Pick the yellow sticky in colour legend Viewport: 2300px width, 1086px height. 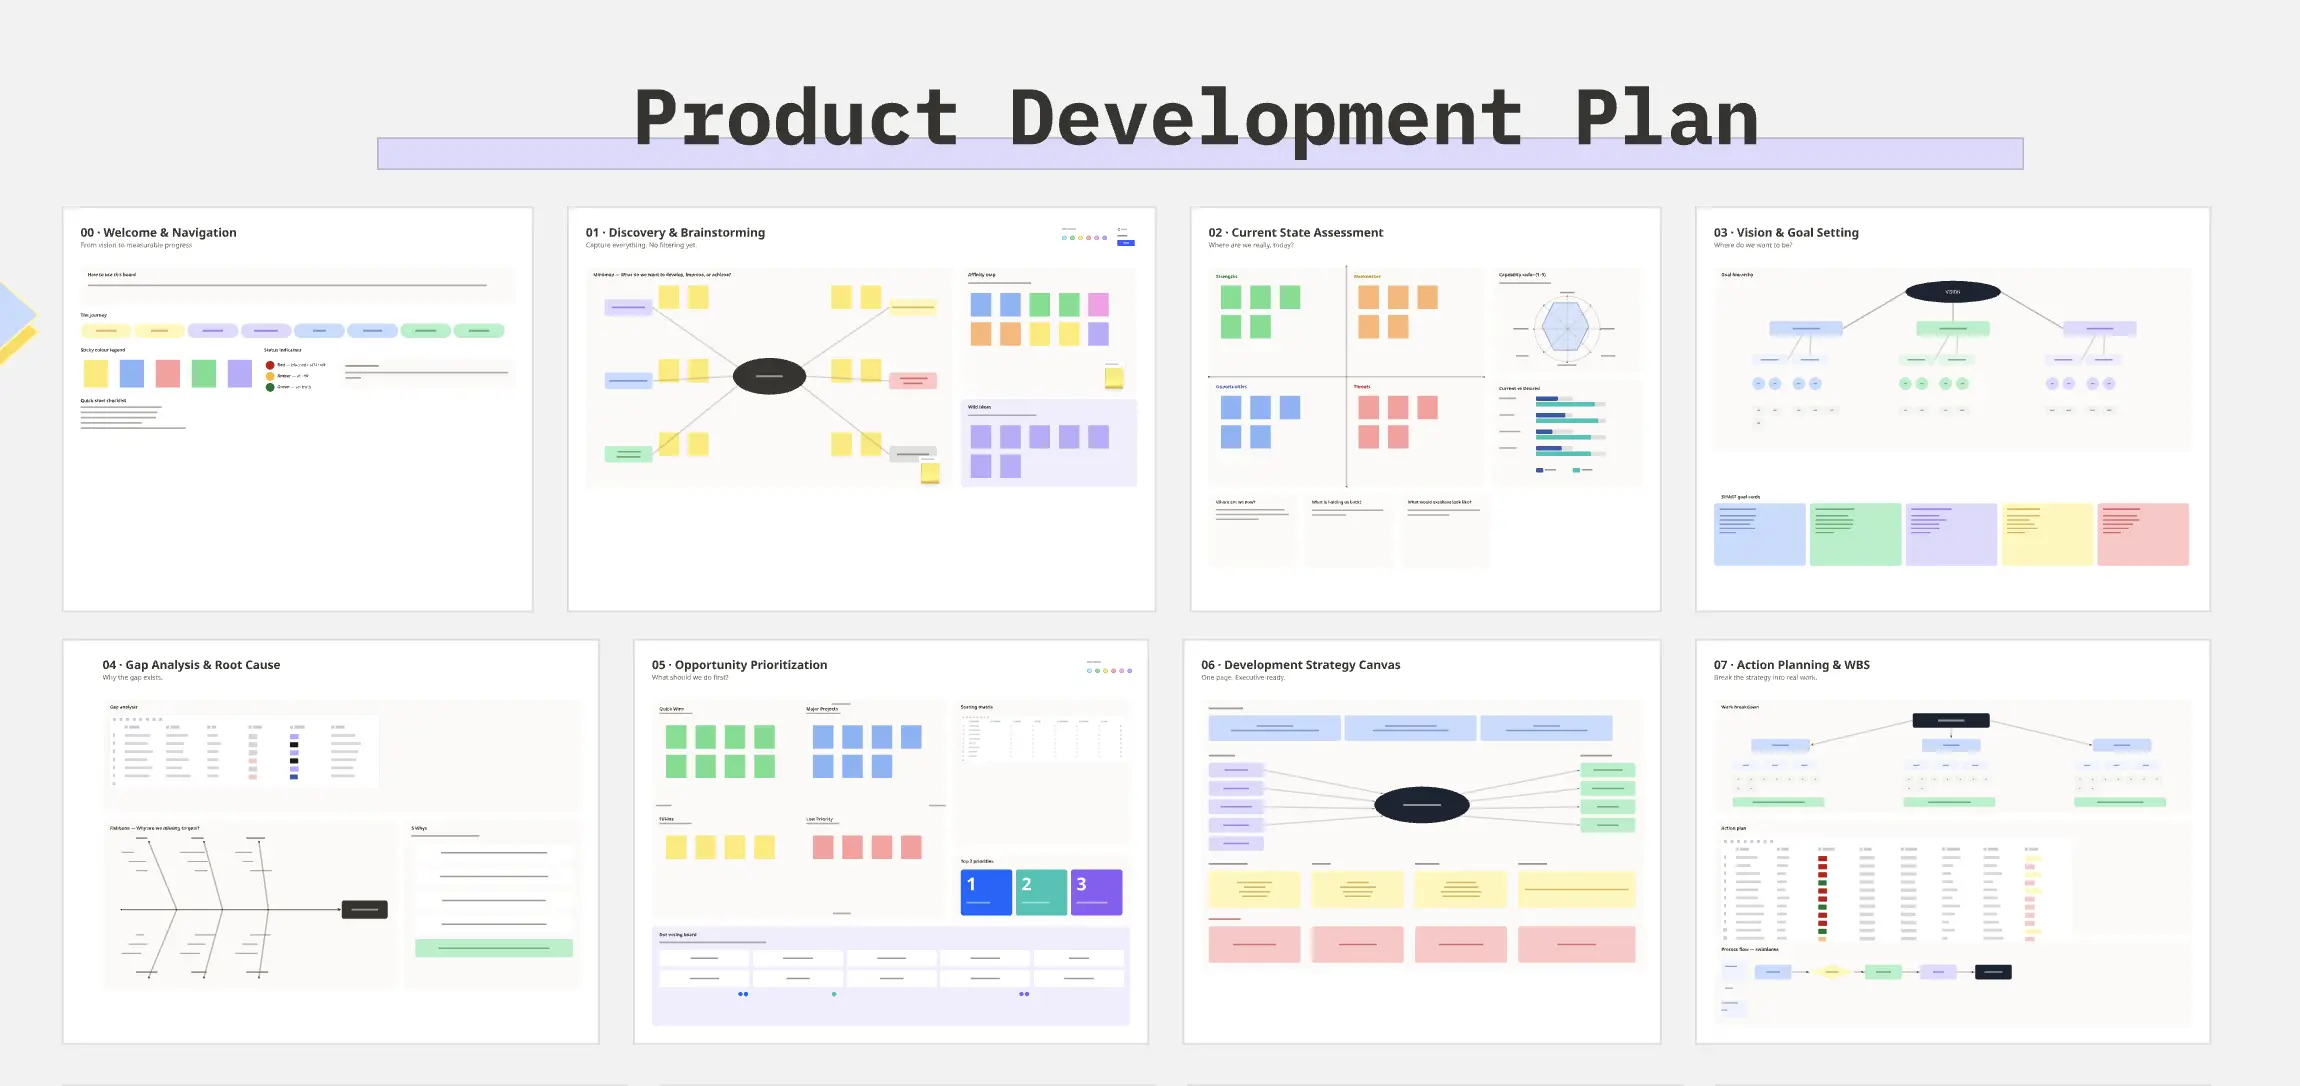[x=96, y=374]
